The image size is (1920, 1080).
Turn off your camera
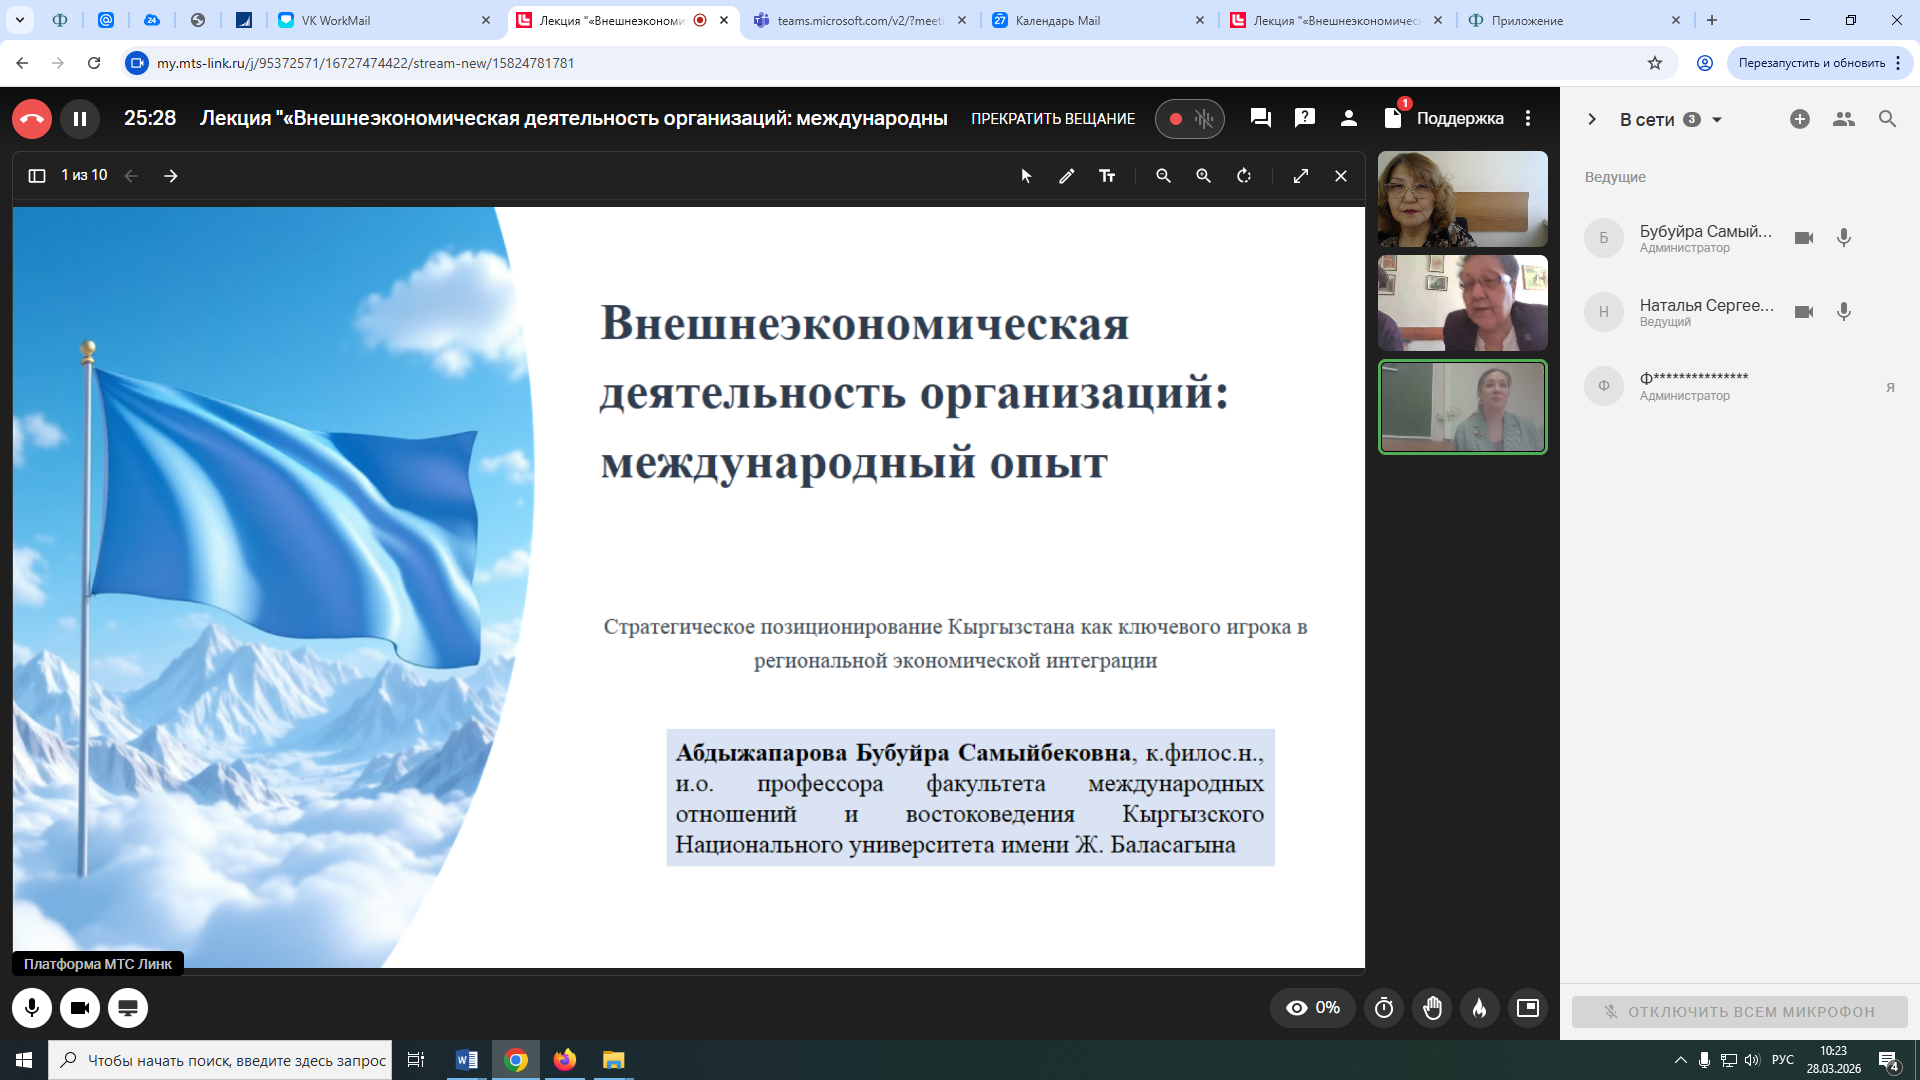pos(80,1008)
